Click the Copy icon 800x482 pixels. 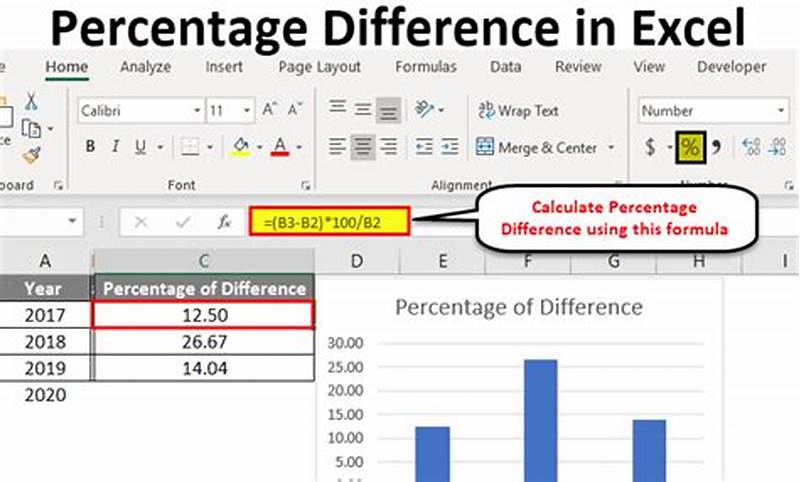pos(31,129)
